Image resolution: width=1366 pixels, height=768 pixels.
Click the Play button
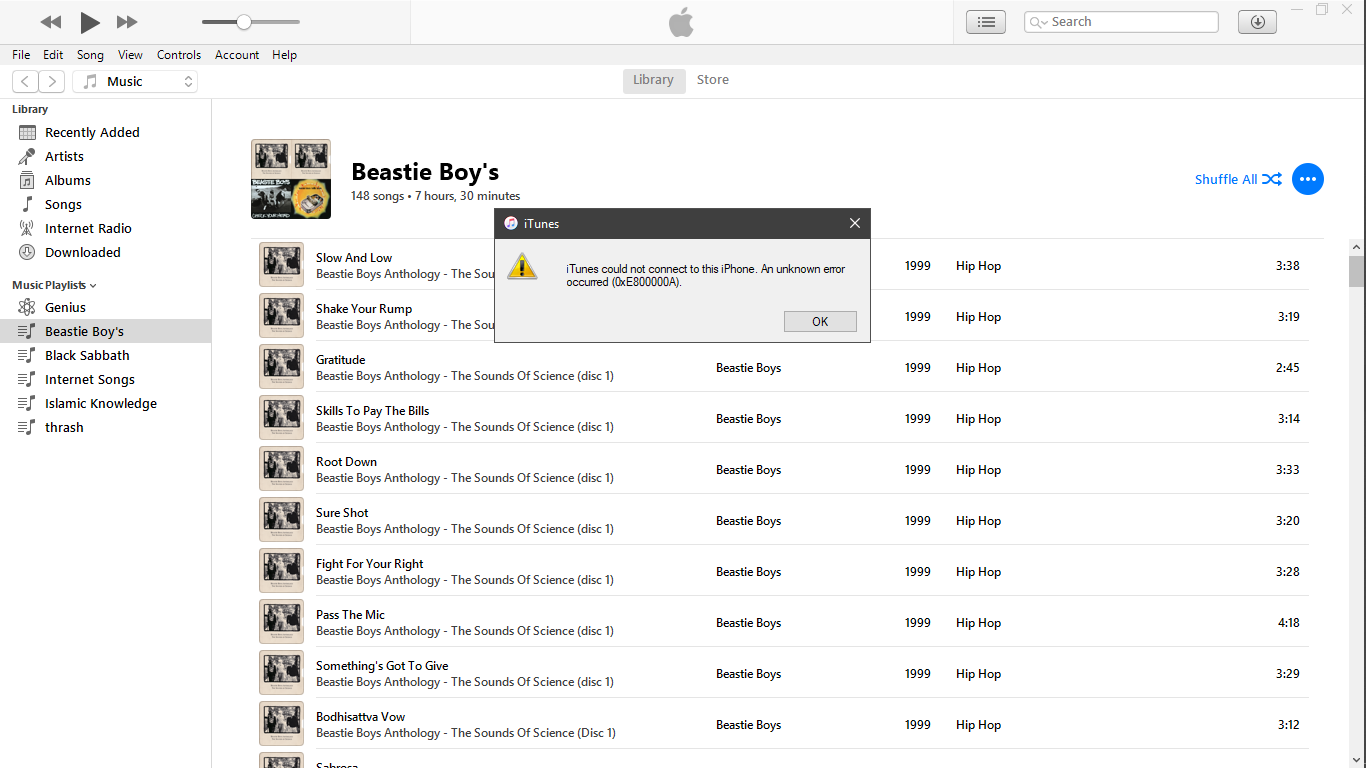tap(90, 22)
